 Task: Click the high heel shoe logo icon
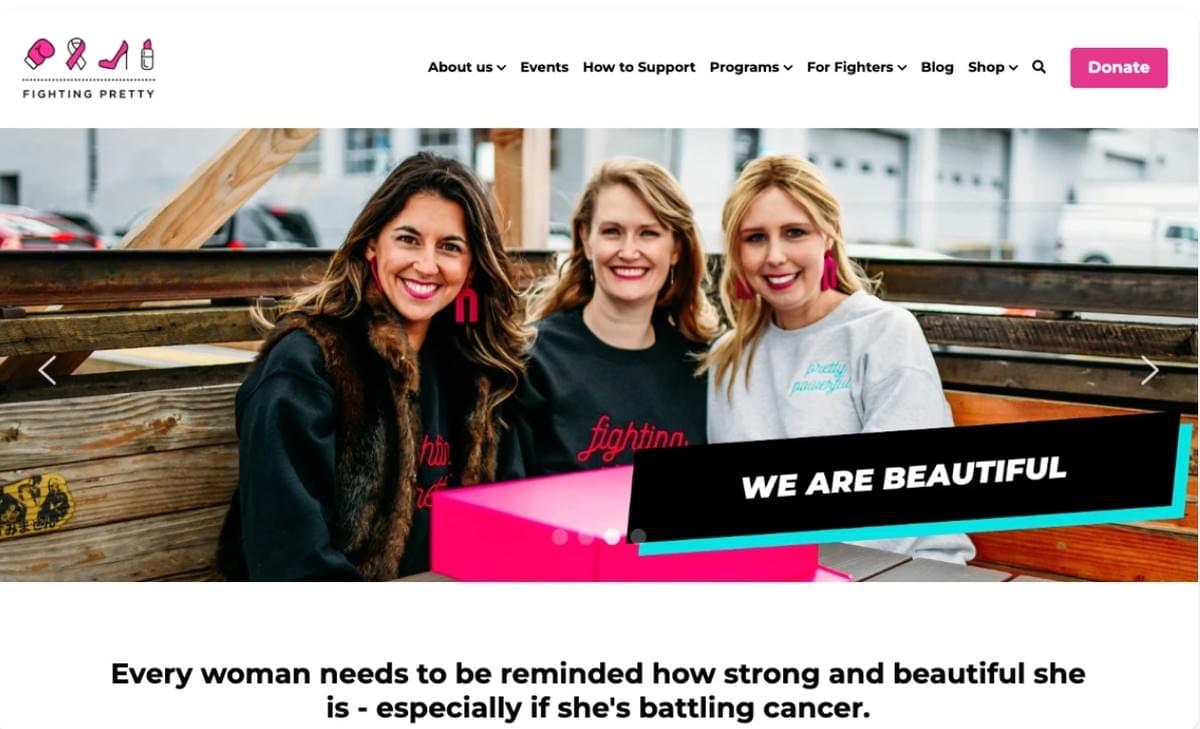(113, 54)
